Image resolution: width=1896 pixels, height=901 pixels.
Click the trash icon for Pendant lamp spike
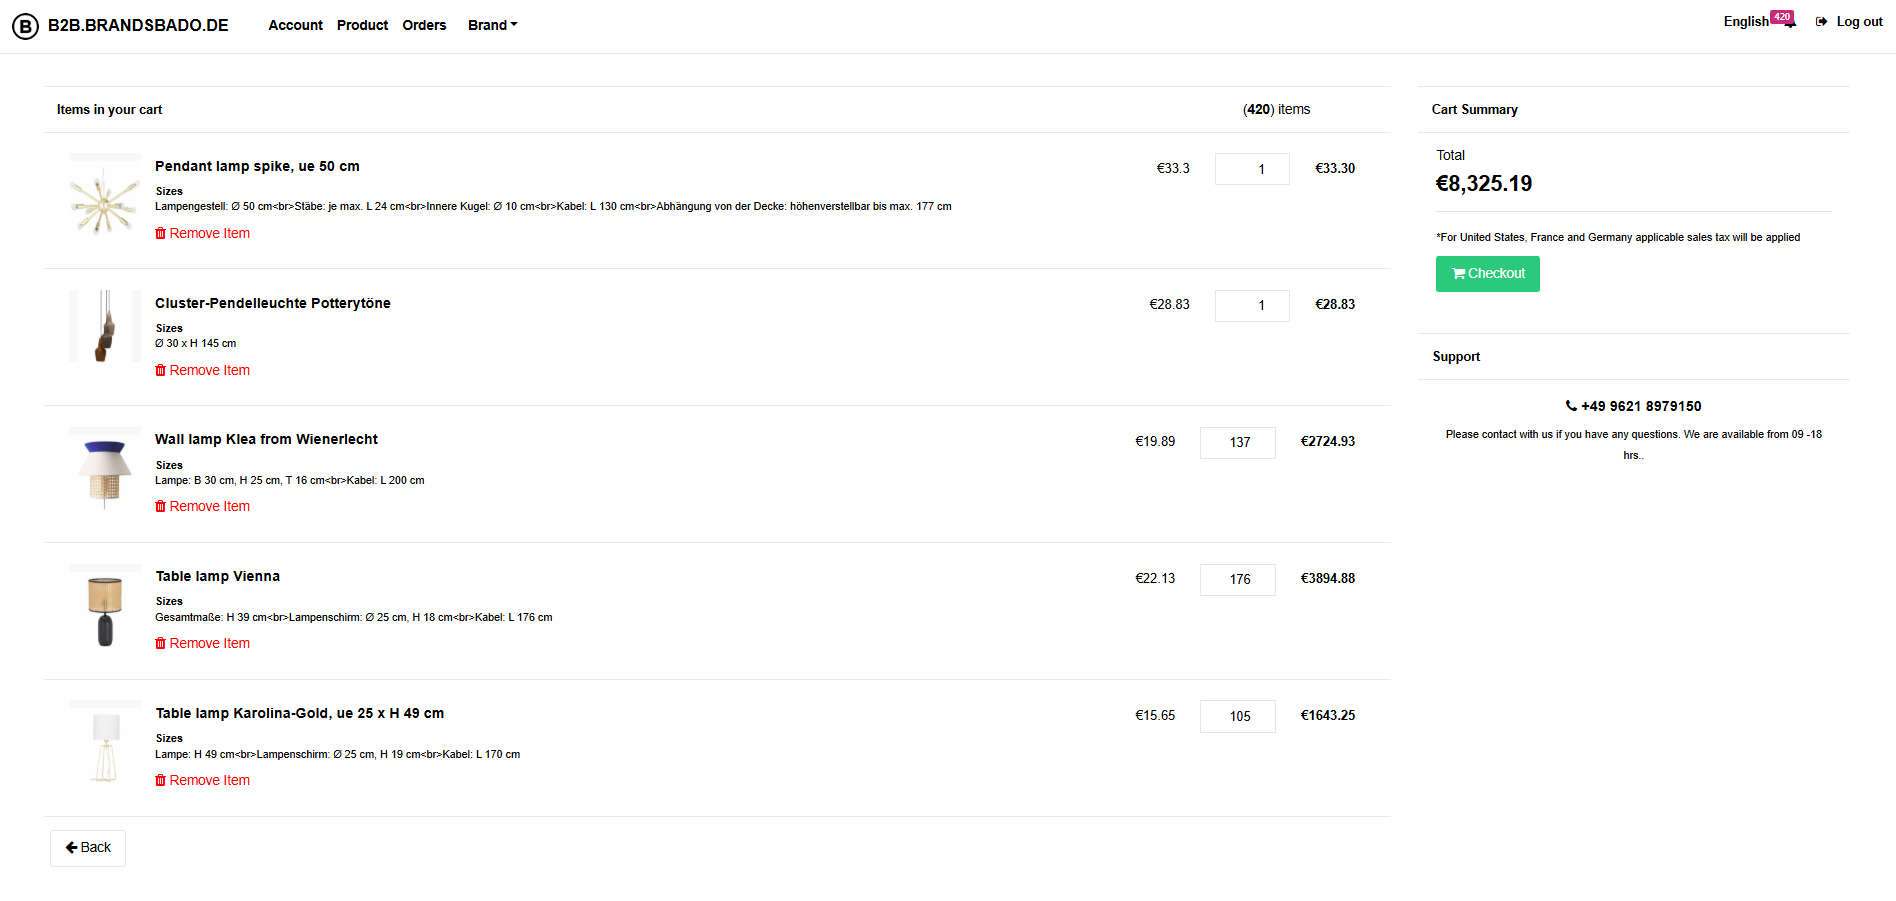(160, 233)
